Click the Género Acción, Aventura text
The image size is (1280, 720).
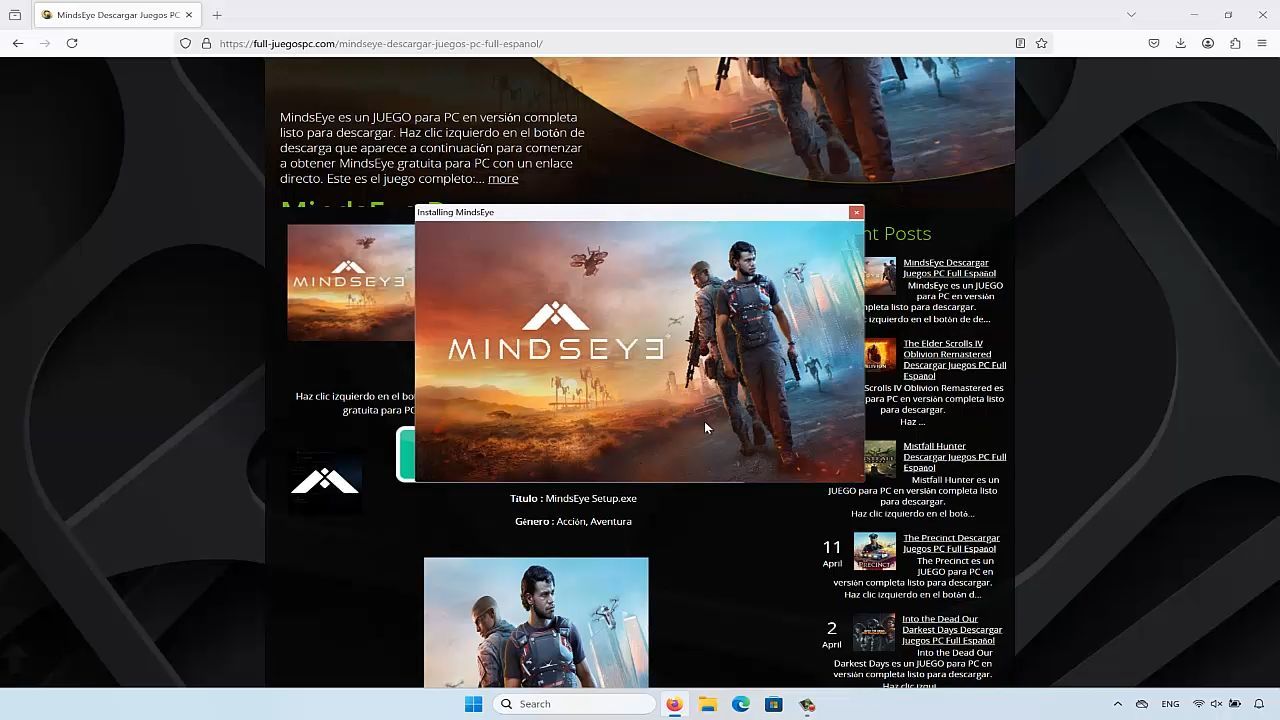(x=573, y=521)
